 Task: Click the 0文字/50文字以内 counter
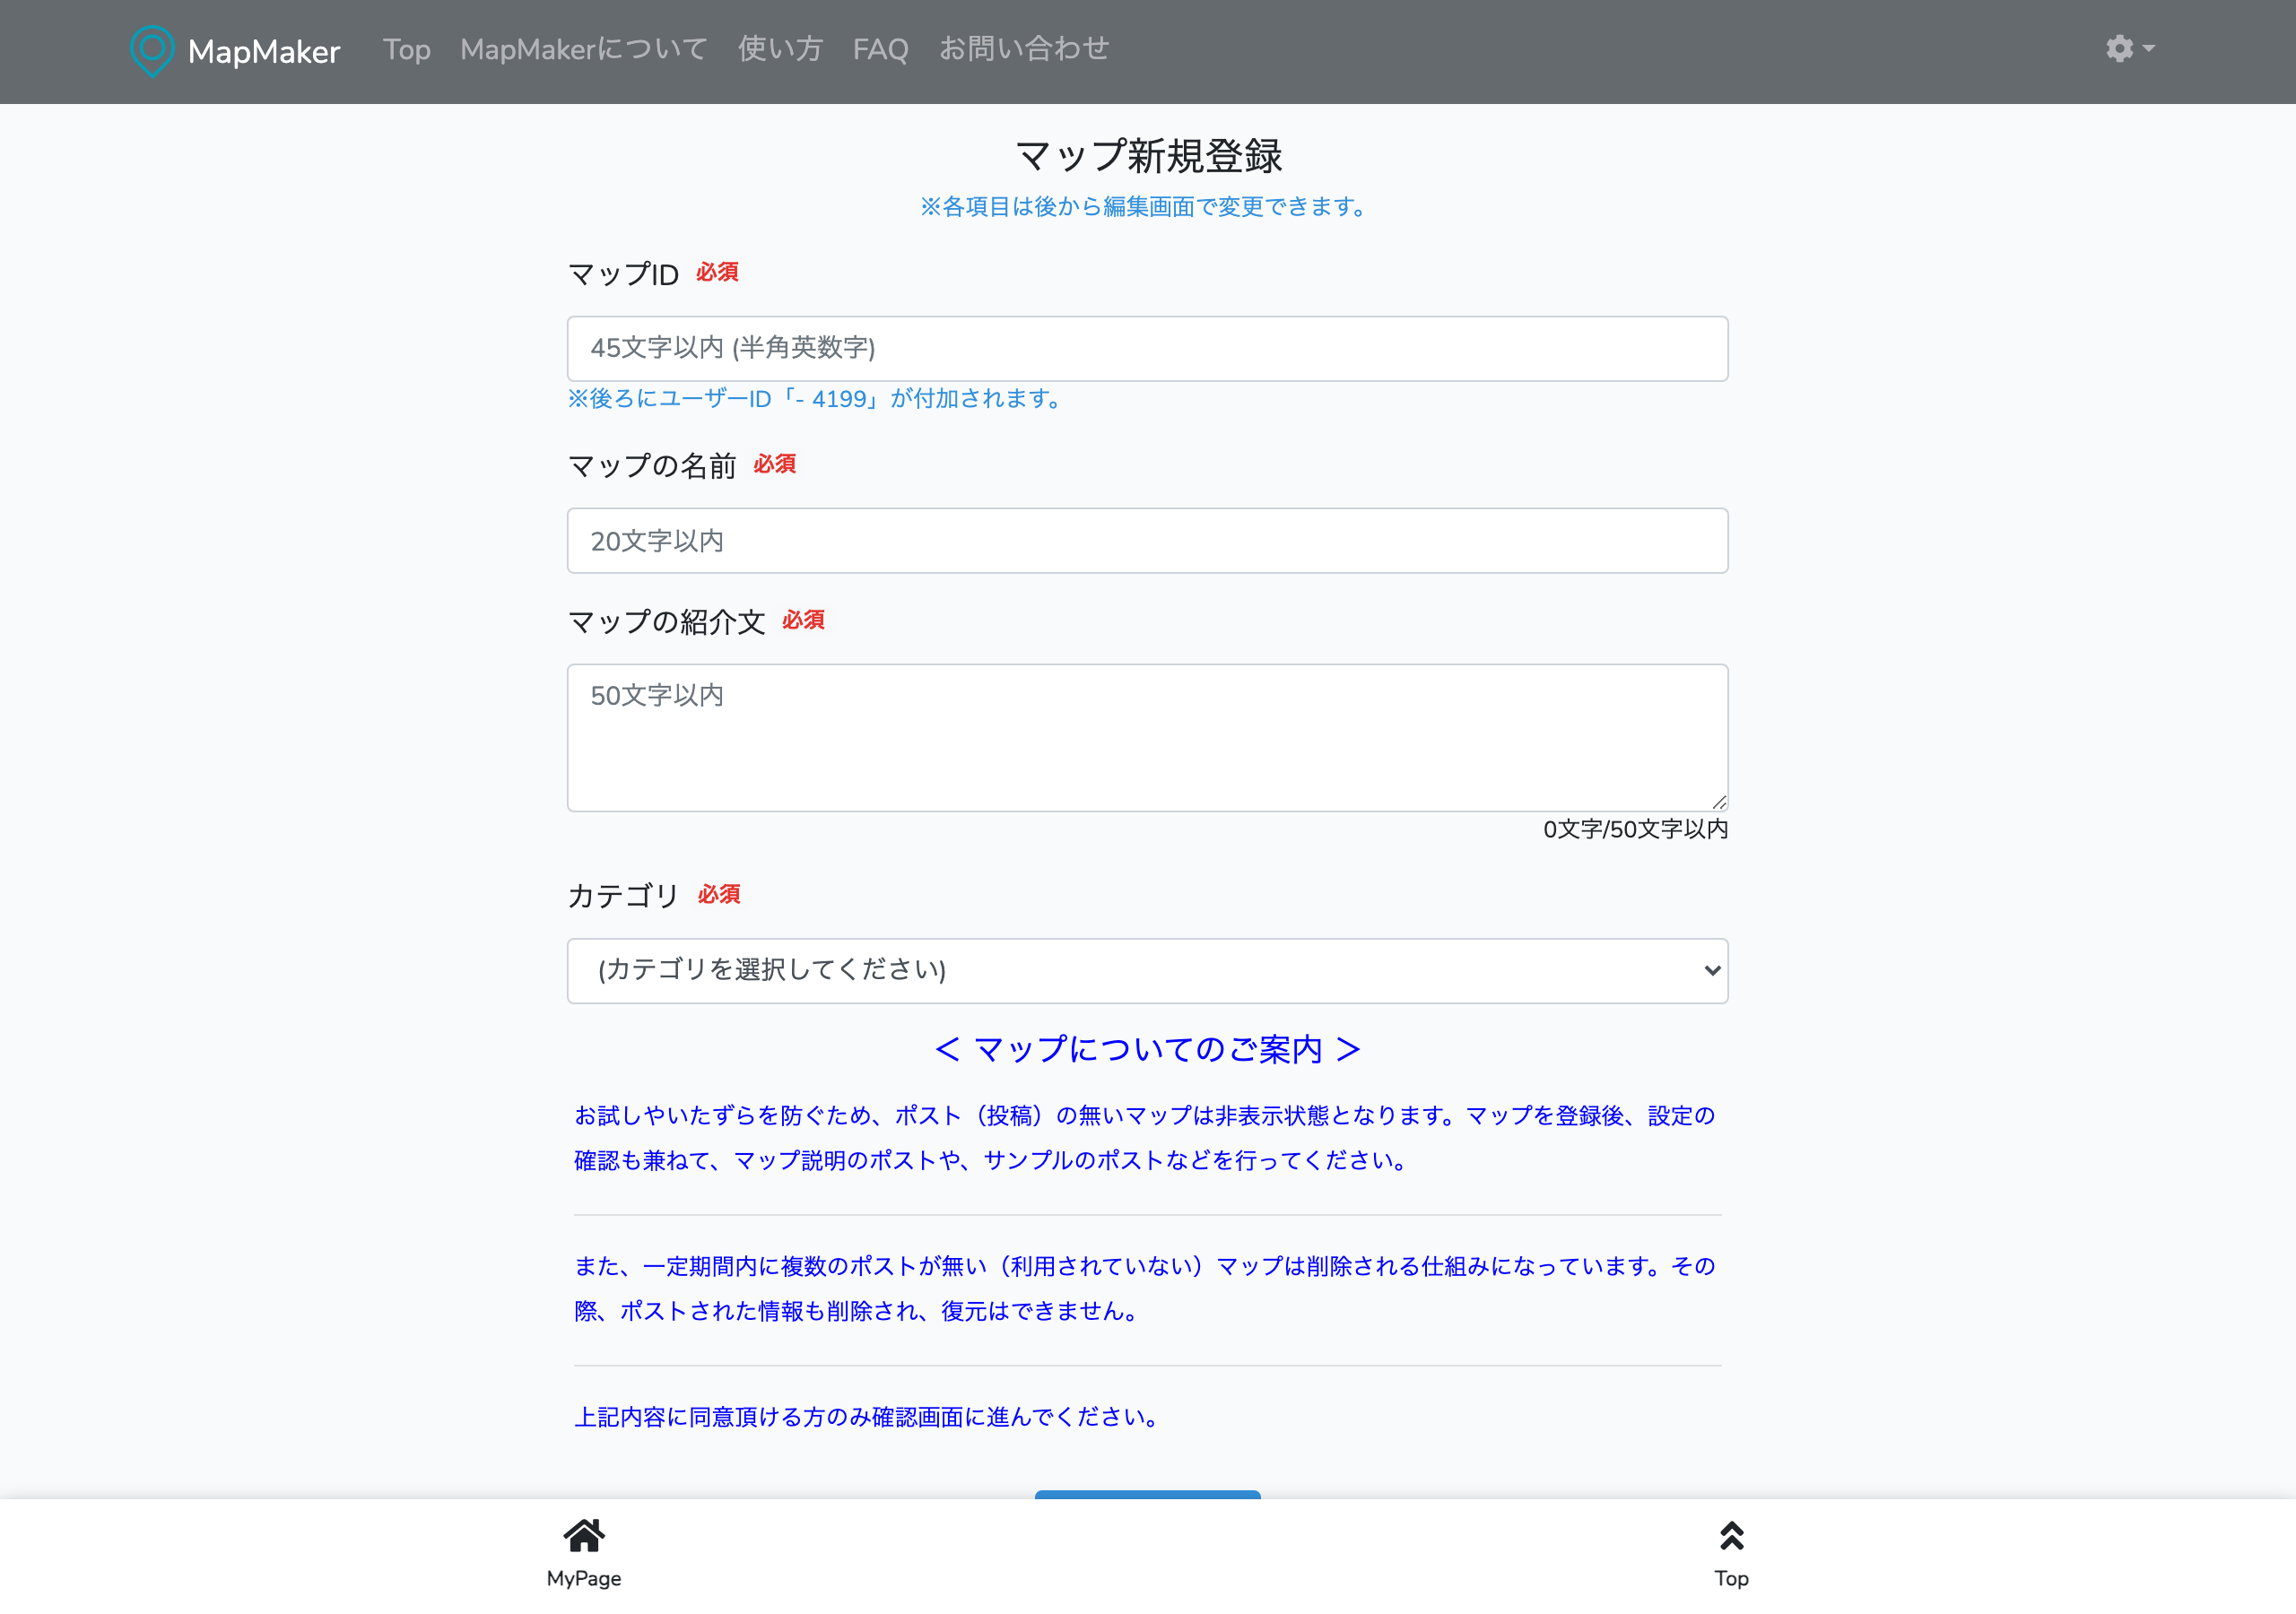(1635, 829)
